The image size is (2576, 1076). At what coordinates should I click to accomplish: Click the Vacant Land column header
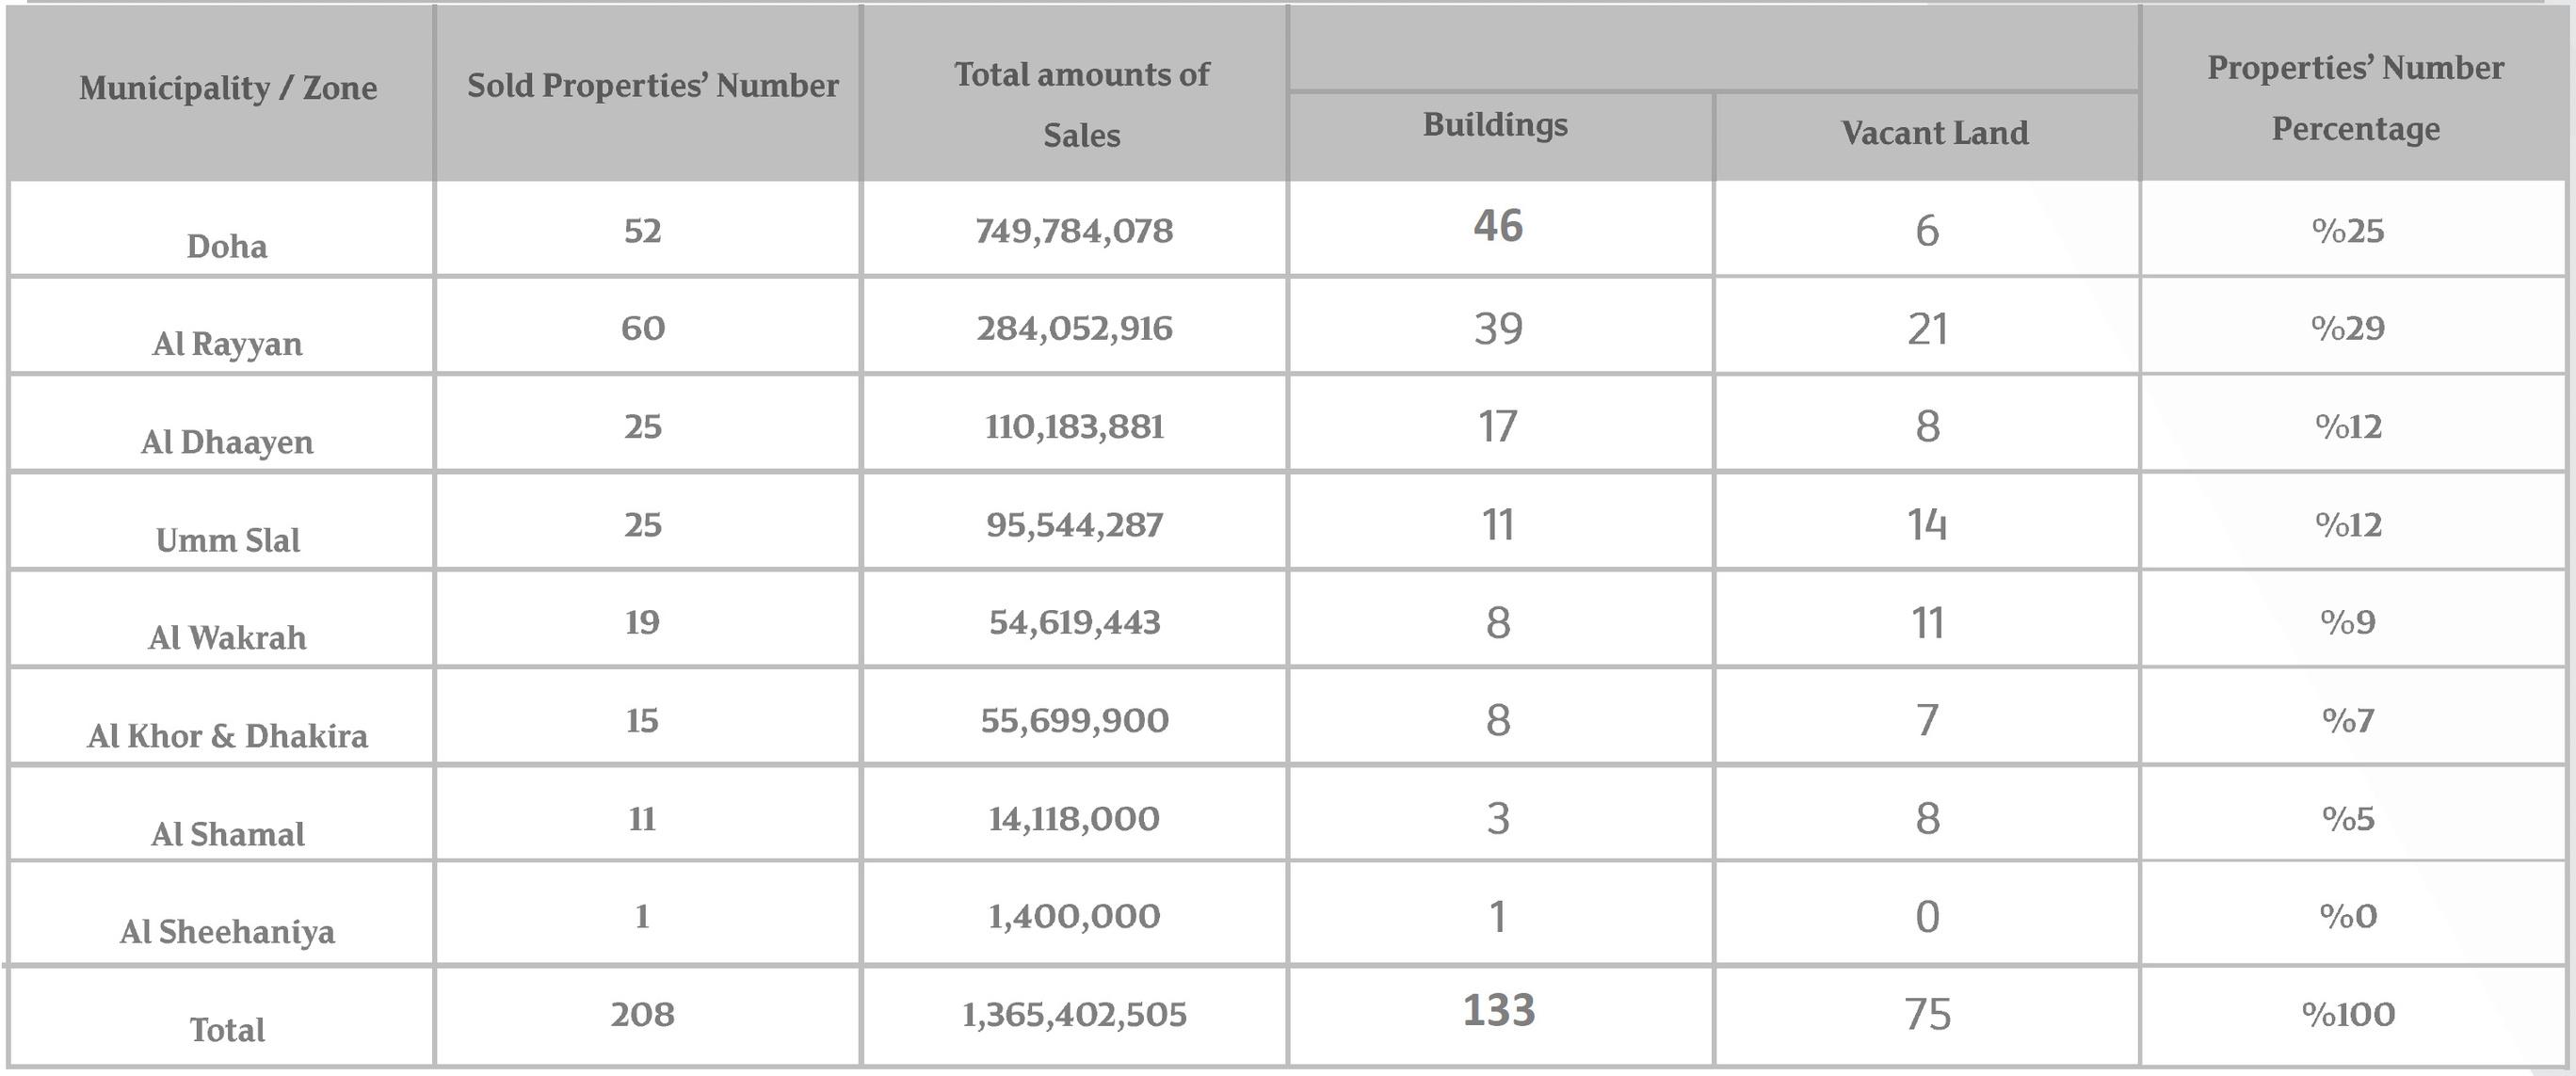pyautogui.click(x=1934, y=133)
